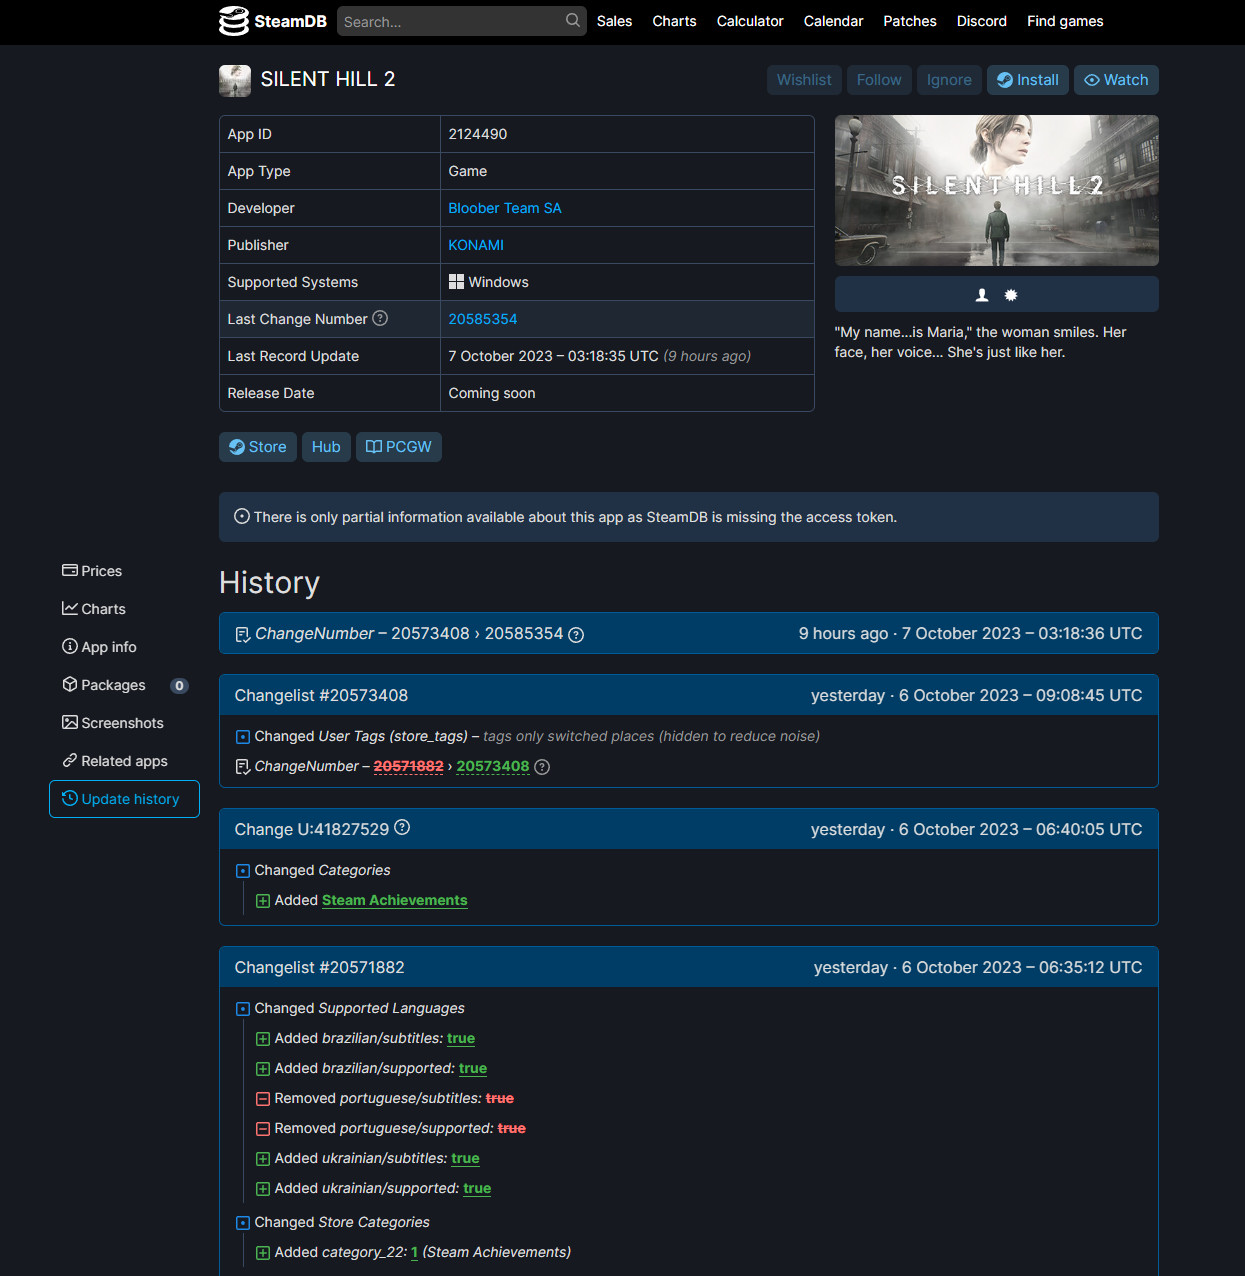Open the KONAMI publisher link
The width and height of the screenshot is (1245, 1276).
pyautogui.click(x=476, y=245)
